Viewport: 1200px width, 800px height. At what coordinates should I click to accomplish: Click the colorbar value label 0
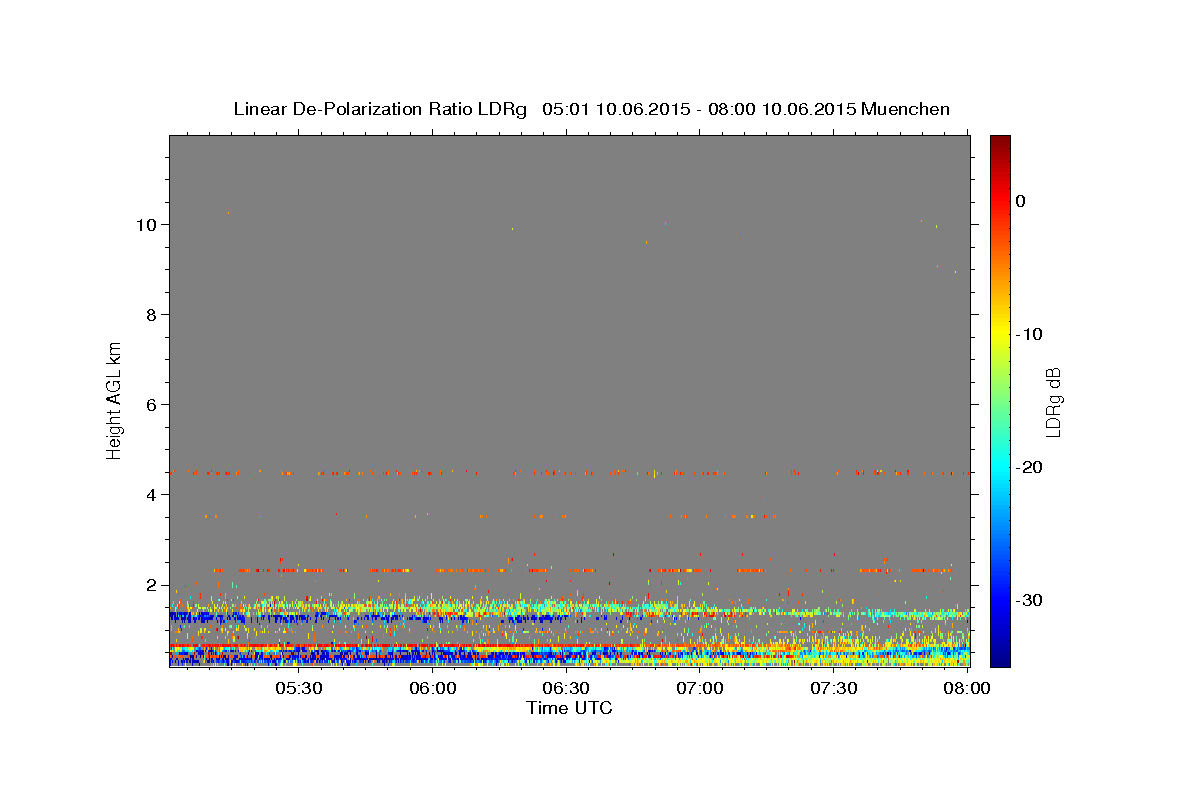[1021, 201]
